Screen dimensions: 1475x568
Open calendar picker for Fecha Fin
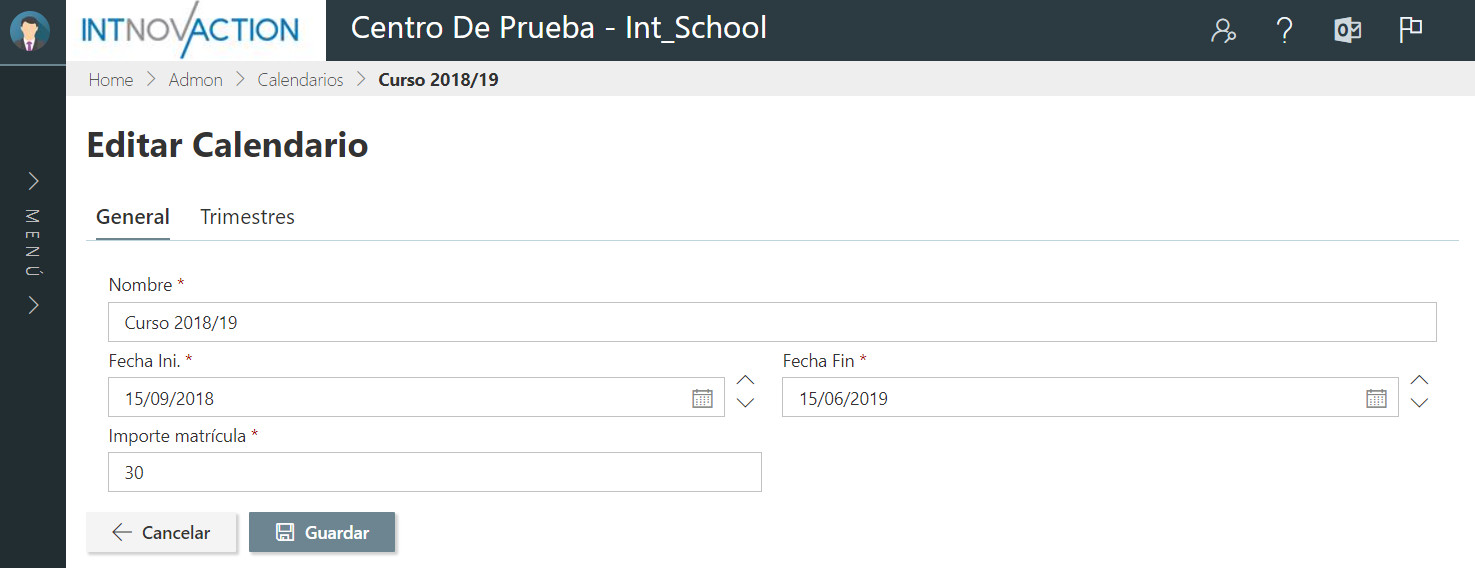[x=1377, y=398]
